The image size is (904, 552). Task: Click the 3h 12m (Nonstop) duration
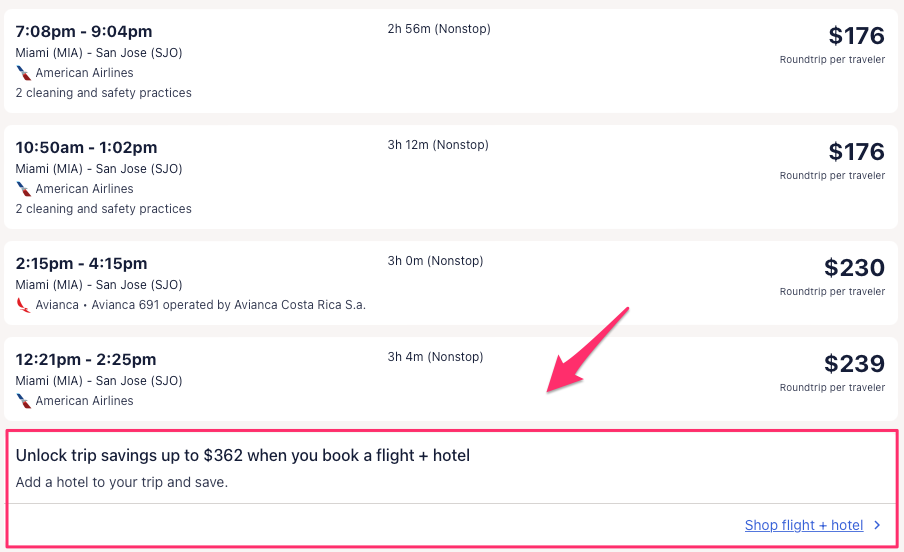(438, 145)
